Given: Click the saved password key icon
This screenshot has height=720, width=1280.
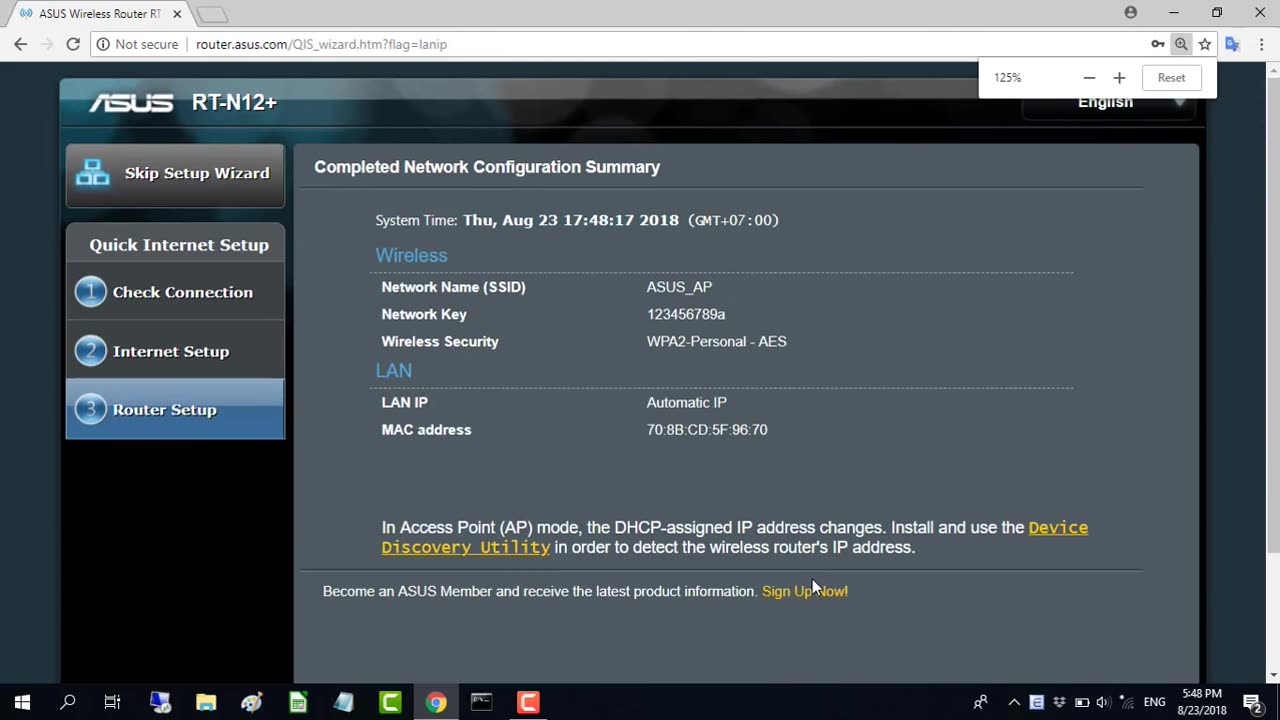Looking at the screenshot, I should click(1157, 44).
